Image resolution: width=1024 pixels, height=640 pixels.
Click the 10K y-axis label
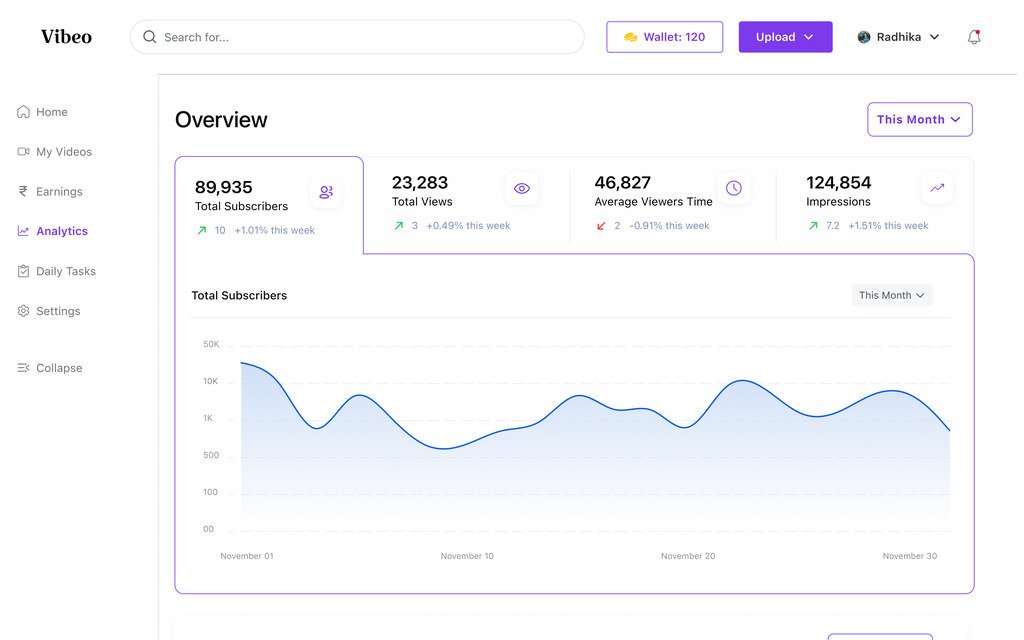point(210,381)
